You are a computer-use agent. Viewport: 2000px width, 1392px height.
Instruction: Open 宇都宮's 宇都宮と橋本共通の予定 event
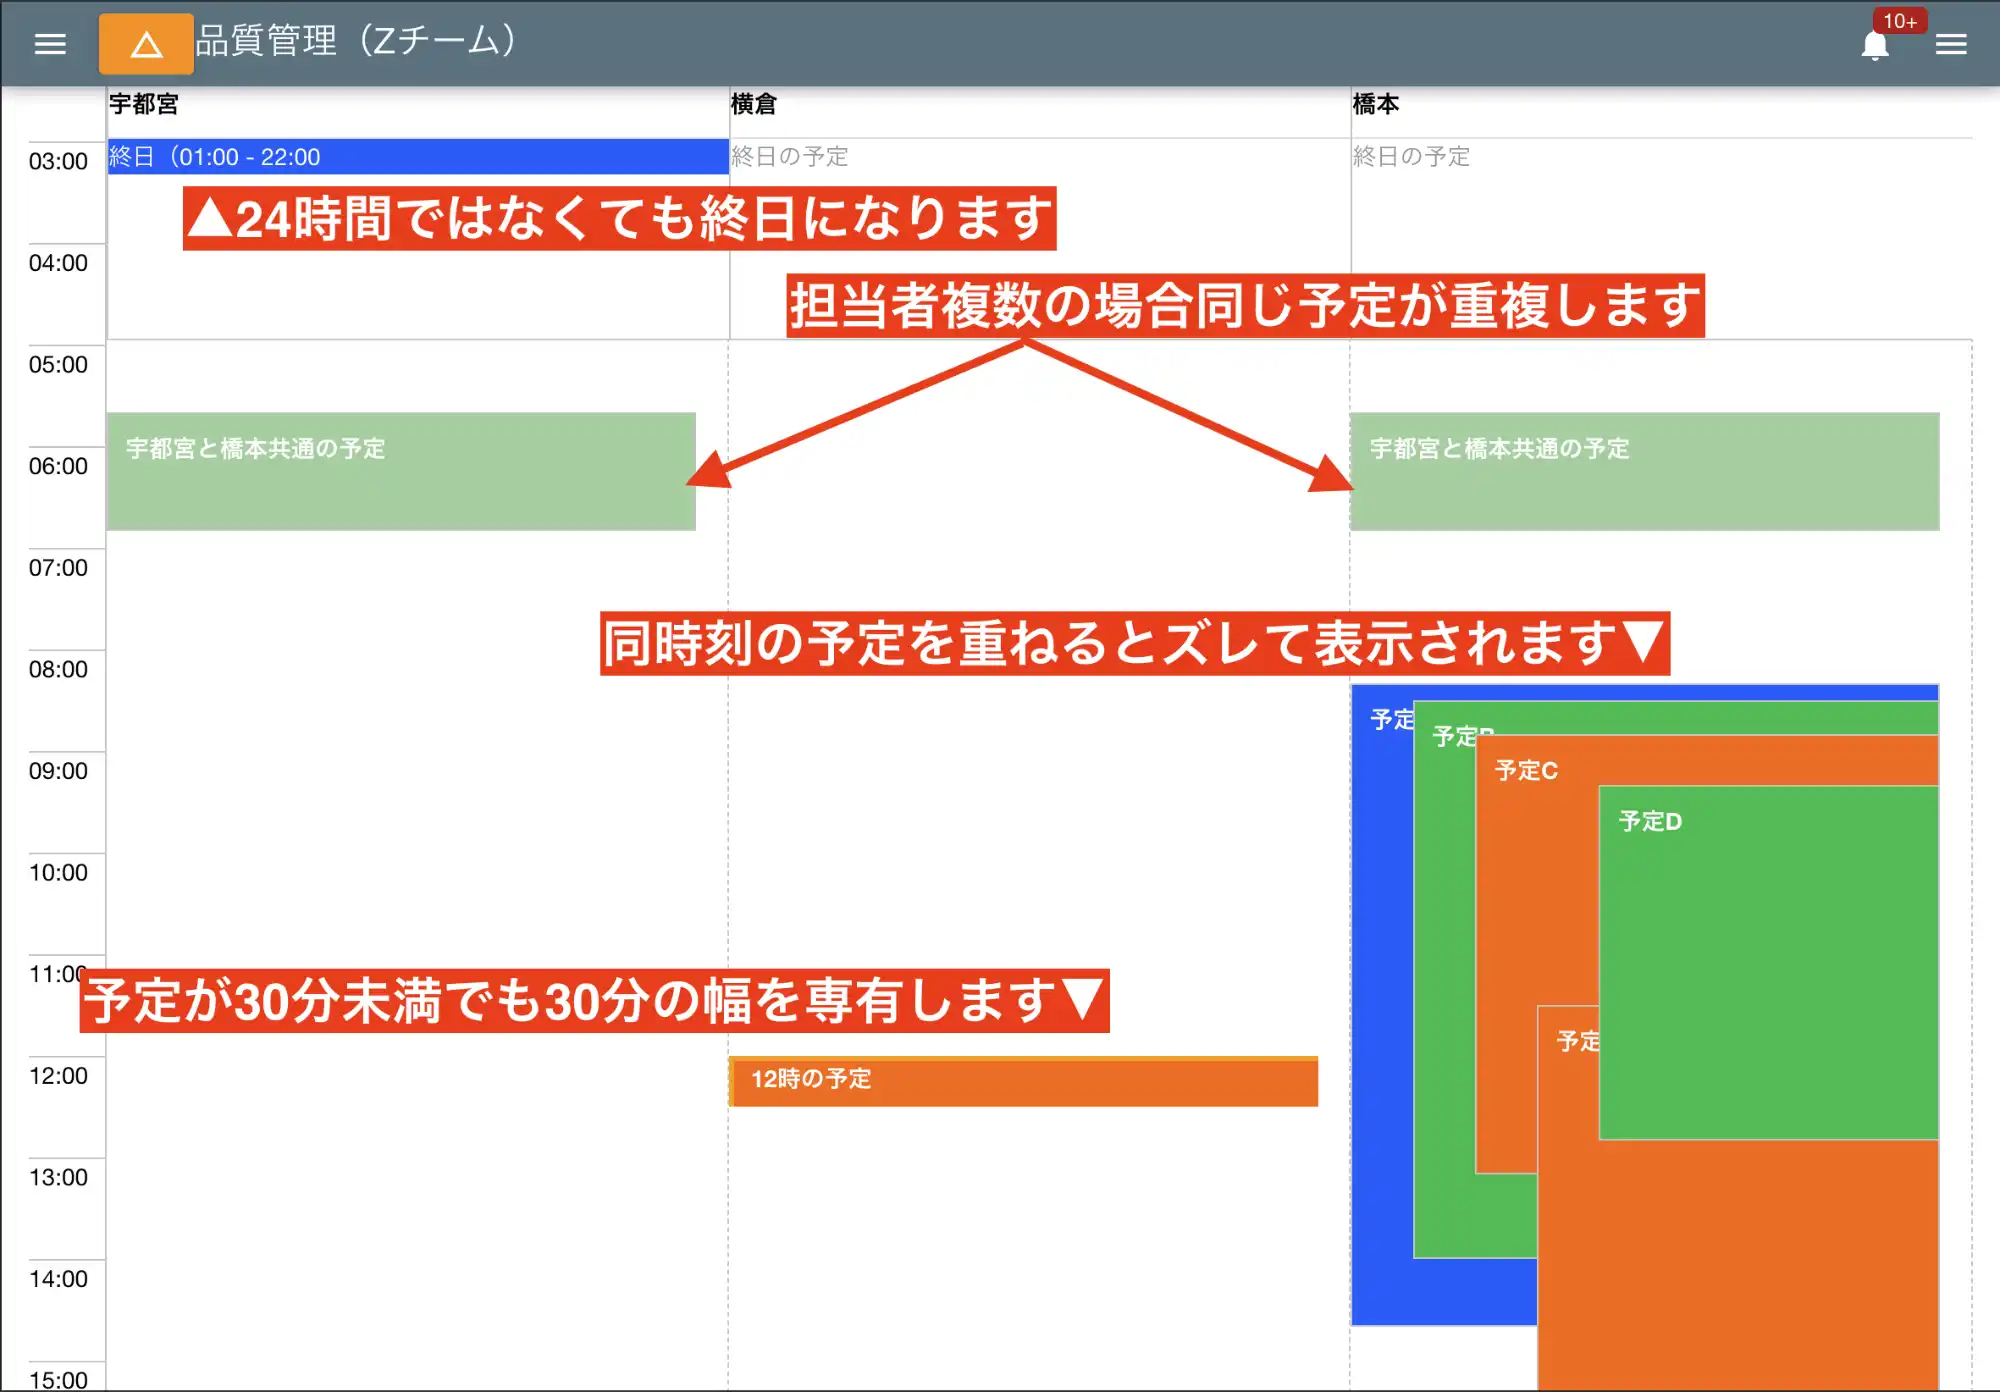click(400, 471)
